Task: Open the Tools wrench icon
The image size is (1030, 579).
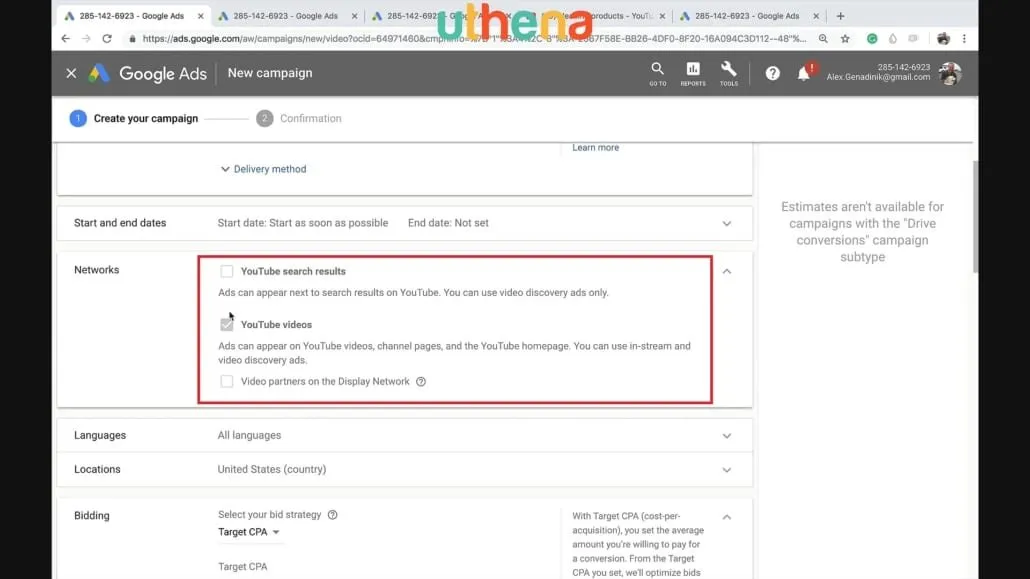Action: coord(728,73)
